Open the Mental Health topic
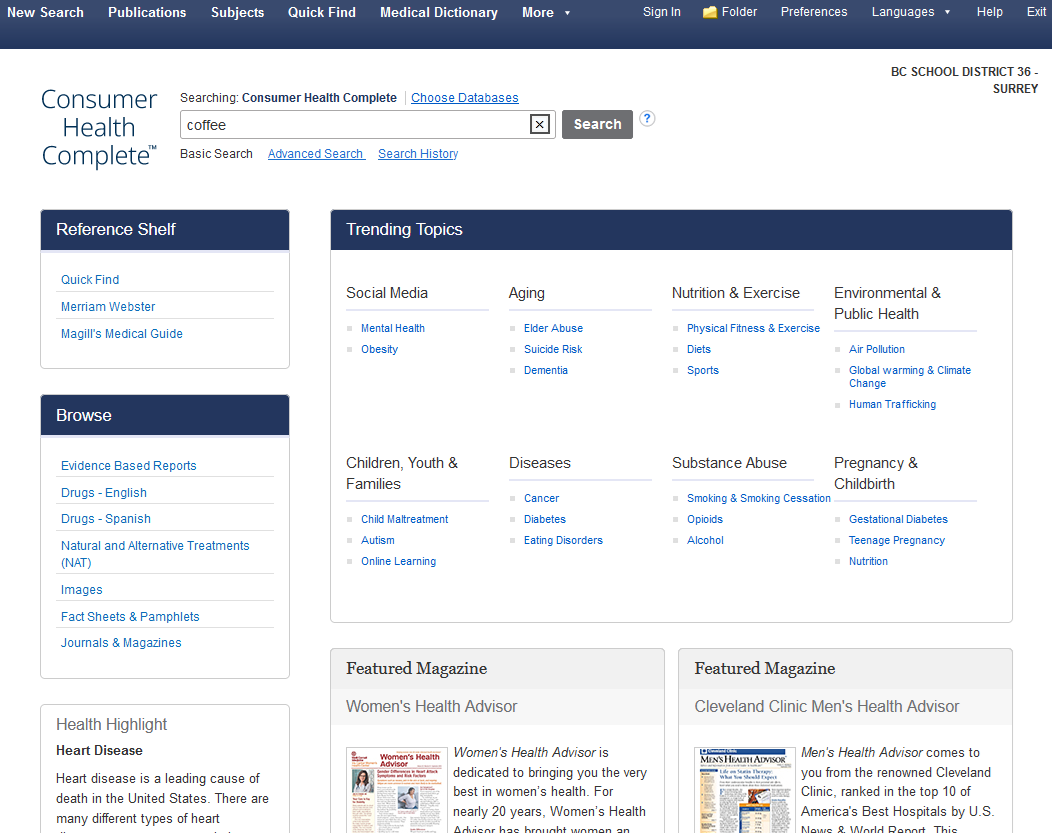 [x=392, y=328]
